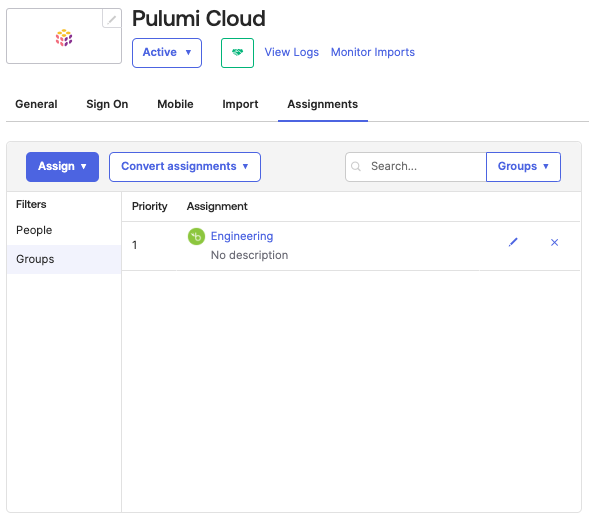Open the Mobile tab

pyautogui.click(x=175, y=104)
